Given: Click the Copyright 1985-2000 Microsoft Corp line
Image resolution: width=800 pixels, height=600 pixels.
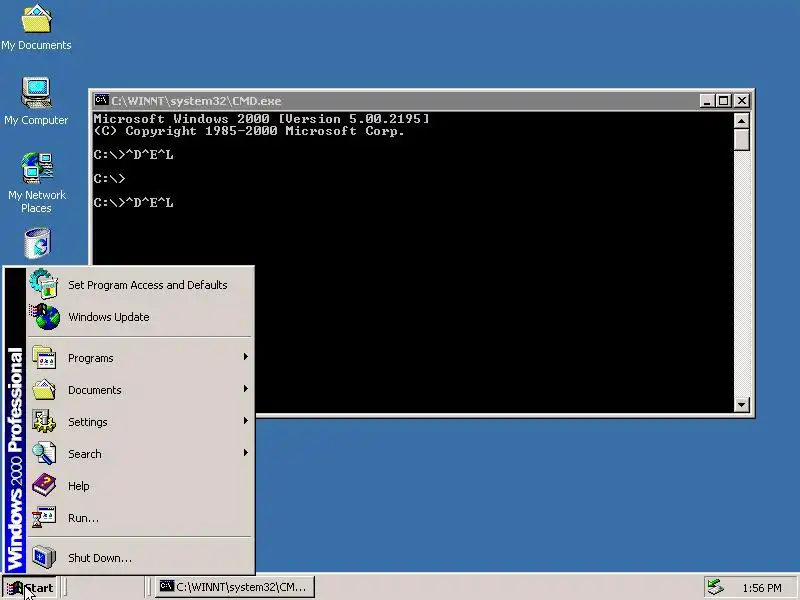Looking at the screenshot, I should (249, 131).
